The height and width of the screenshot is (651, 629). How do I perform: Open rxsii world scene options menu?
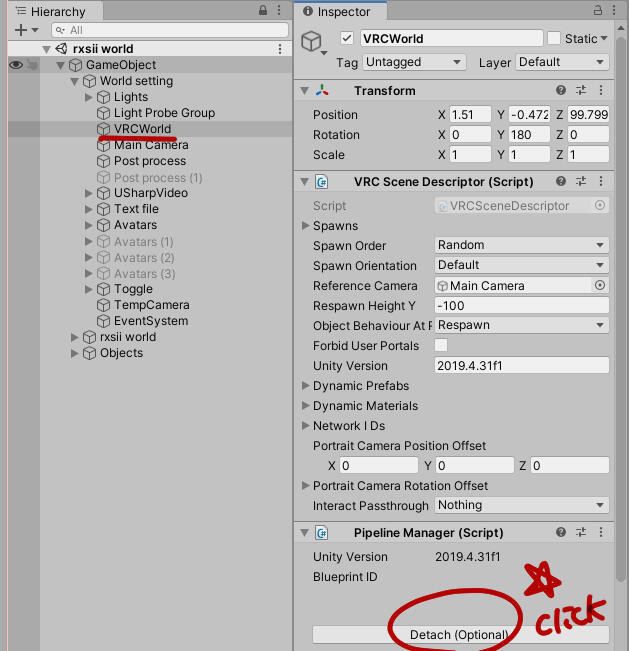click(280, 49)
